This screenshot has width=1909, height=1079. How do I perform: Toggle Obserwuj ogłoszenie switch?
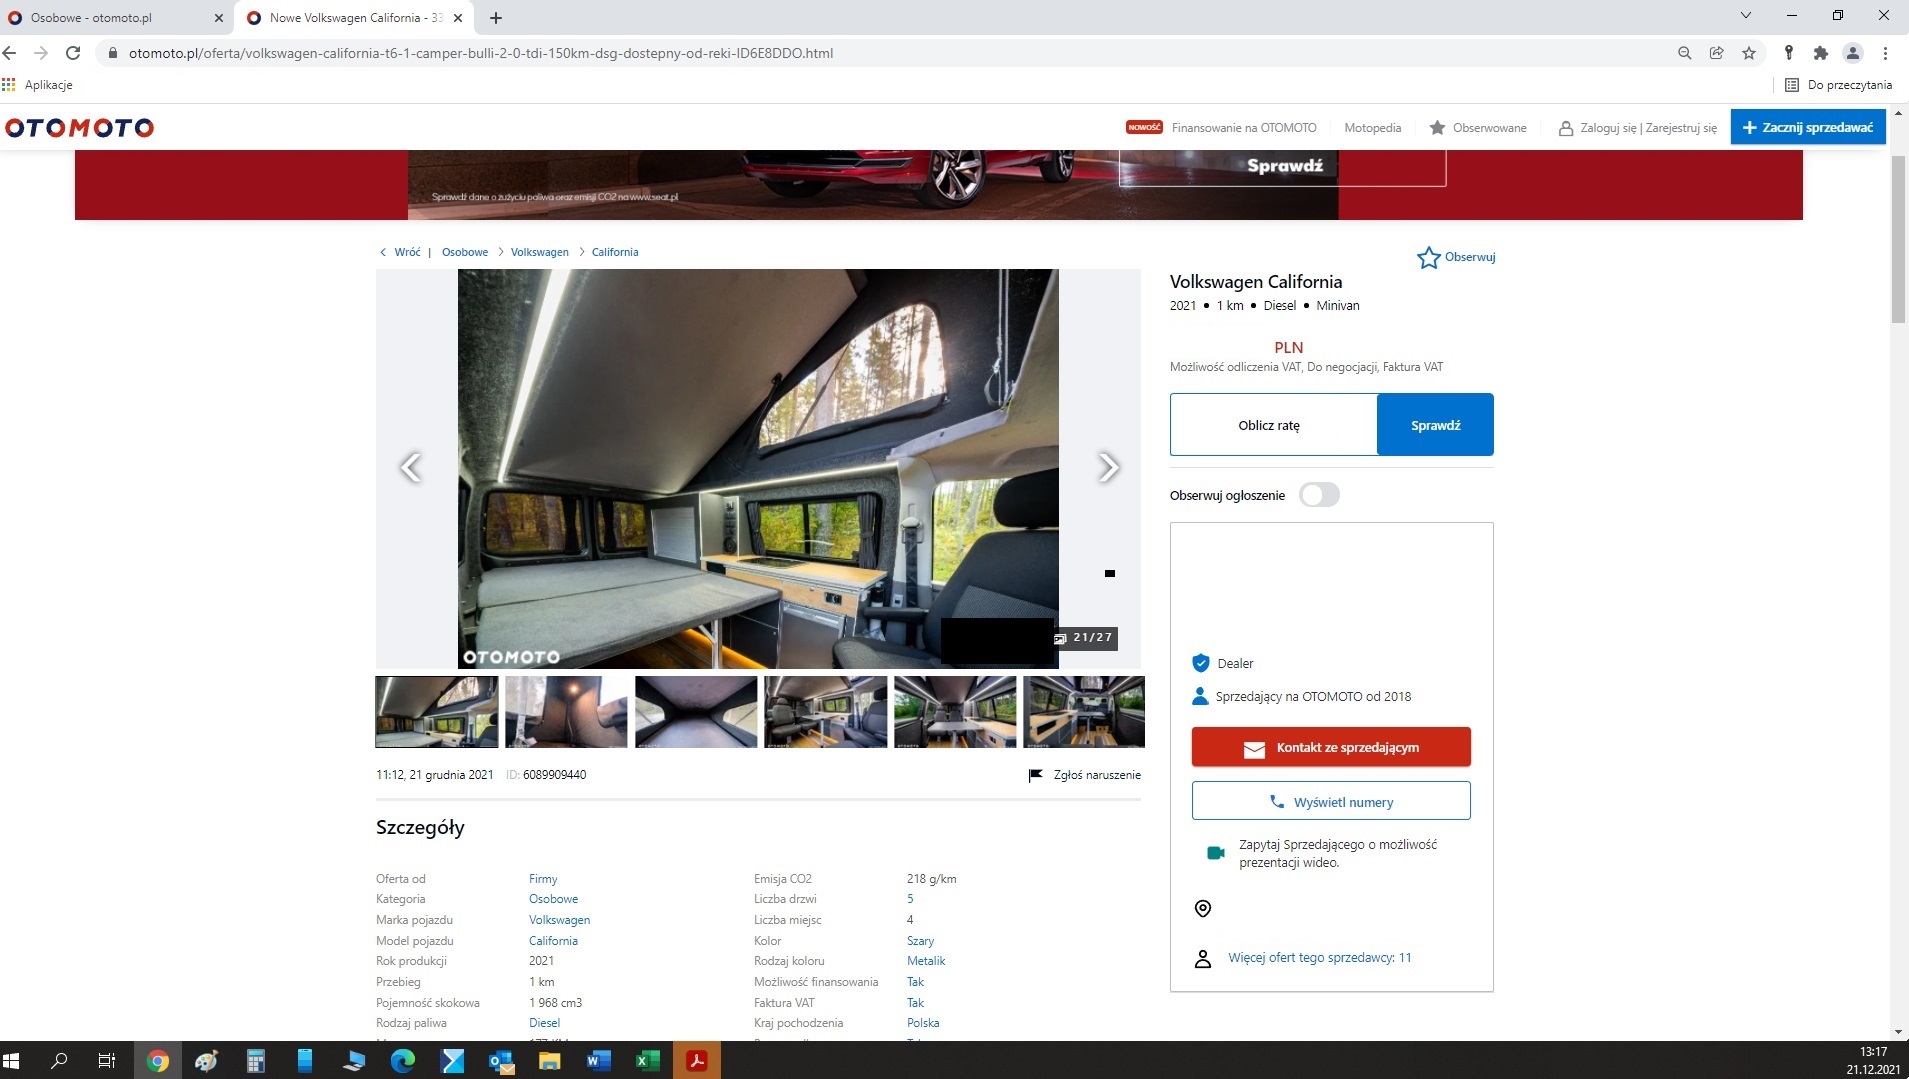click(x=1318, y=495)
